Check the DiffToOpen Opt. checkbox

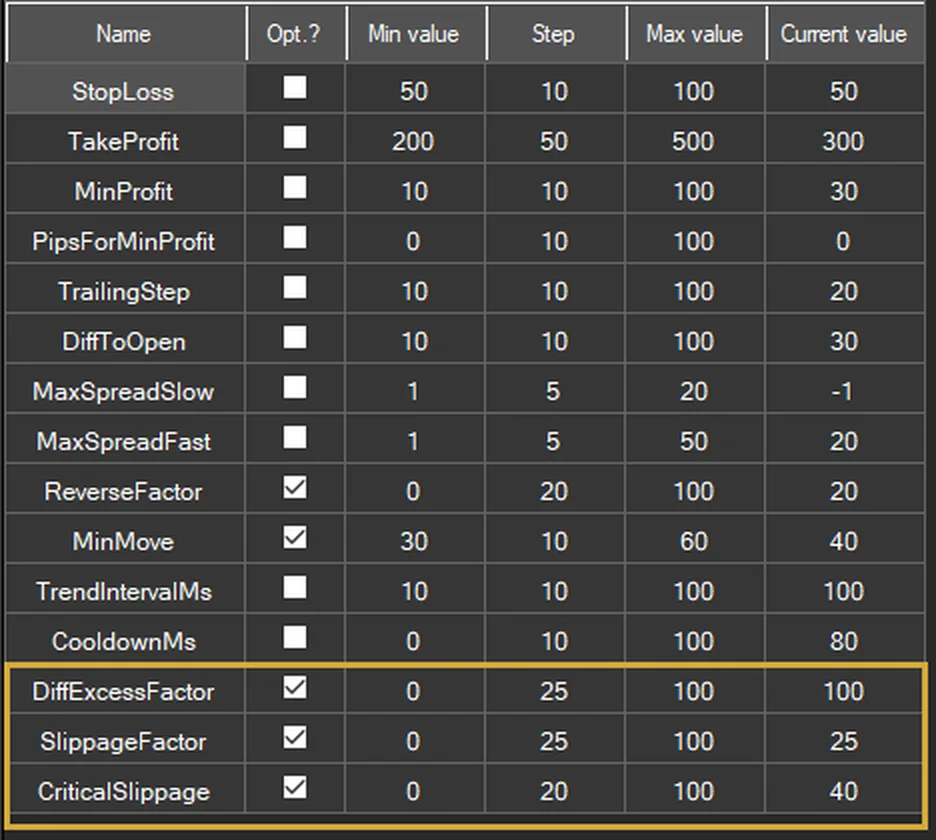pyautogui.click(x=295, y=338)
